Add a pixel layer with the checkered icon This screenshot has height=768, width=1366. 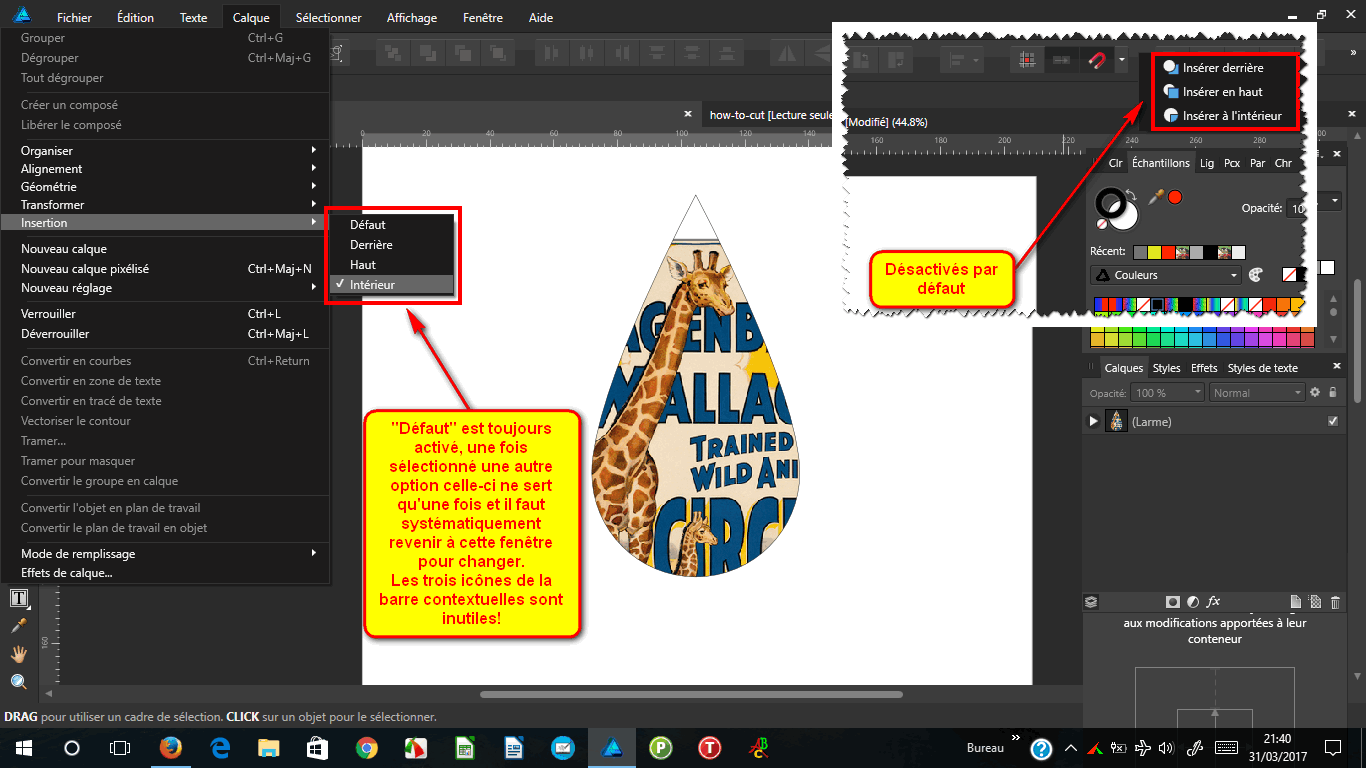pyautogui.click(x=1315, y=602)
